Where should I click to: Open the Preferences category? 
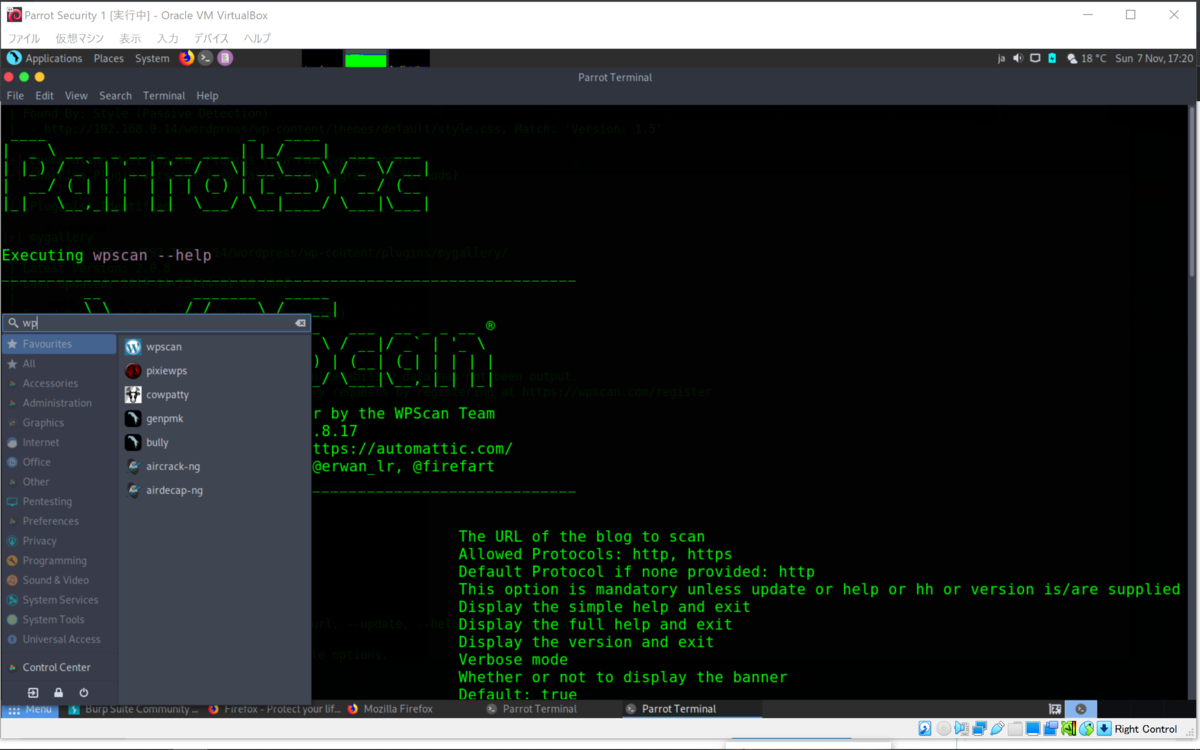coord(59,521)
